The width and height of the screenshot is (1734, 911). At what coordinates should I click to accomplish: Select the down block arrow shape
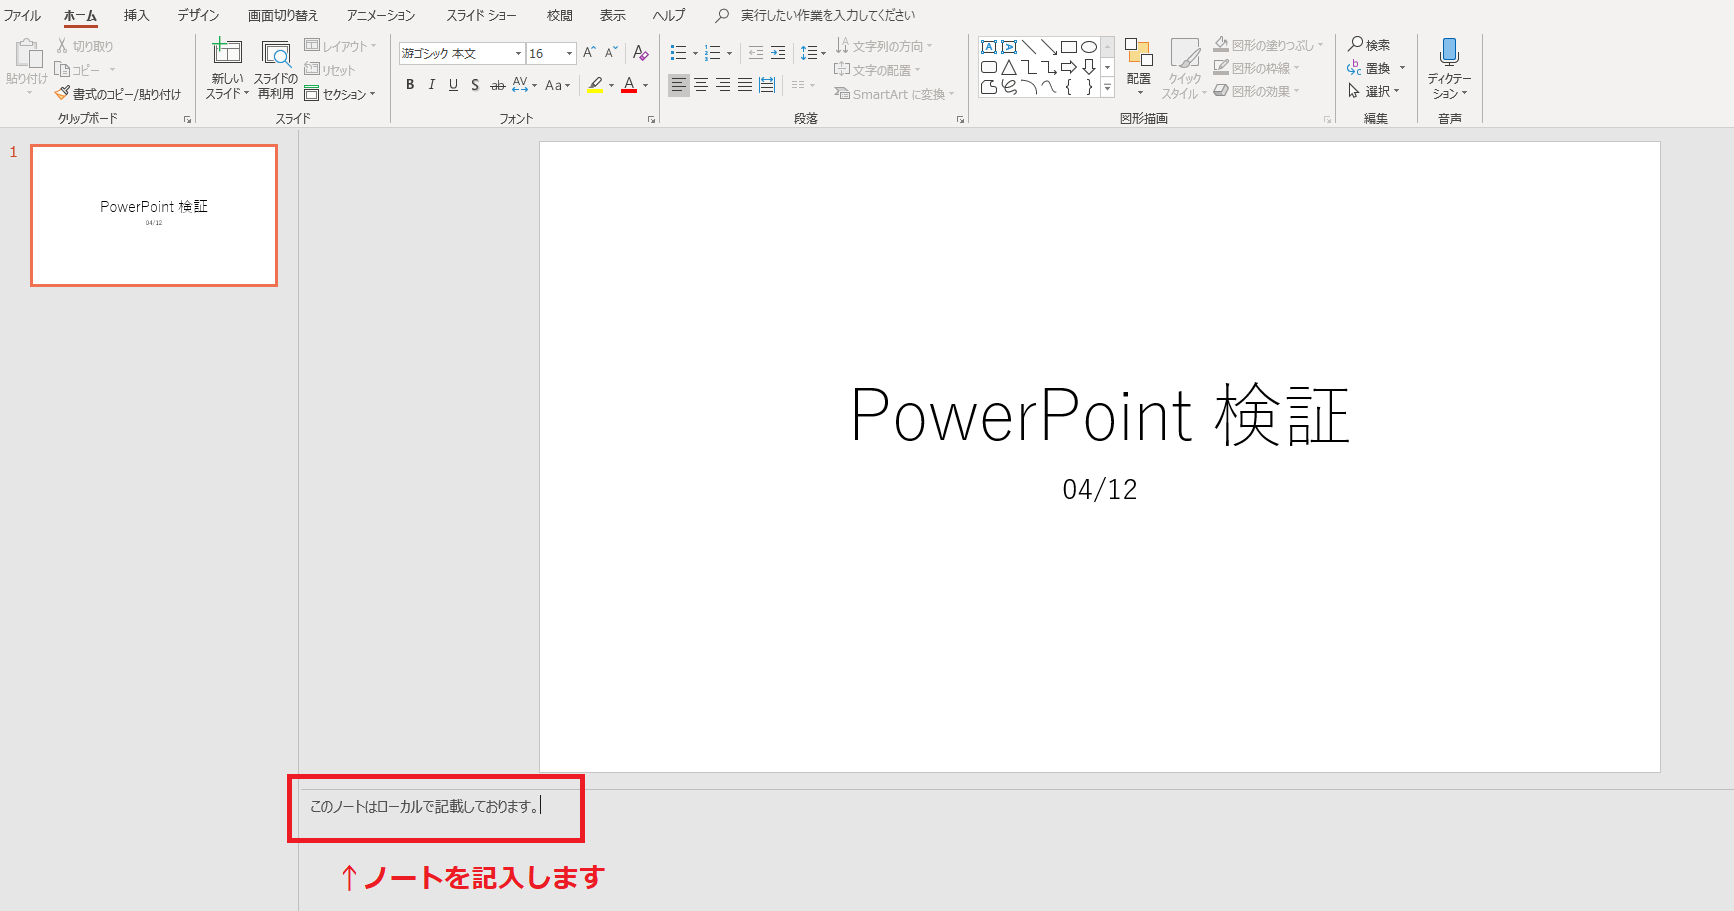pos(1089,67)
